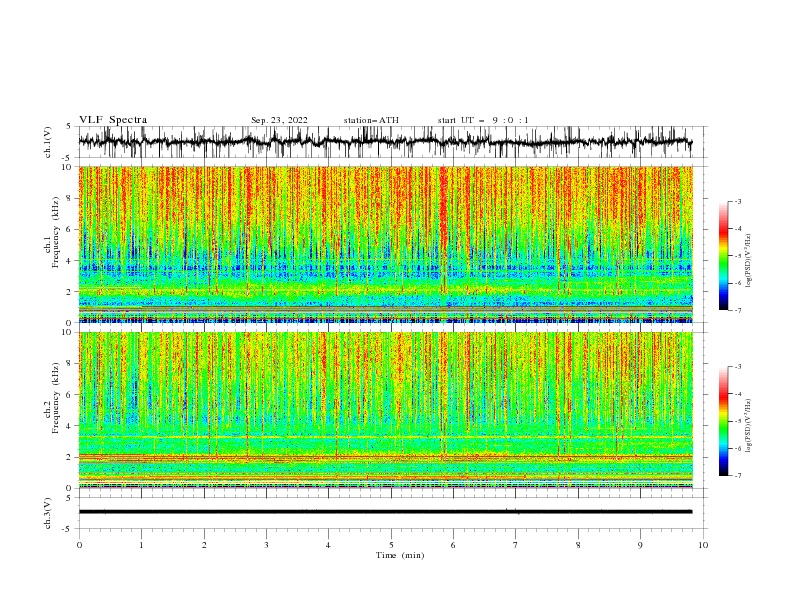Click the "-3" tick on ch.1 colorbar
The width and height of the screenshot is (792, 612).
737,201
